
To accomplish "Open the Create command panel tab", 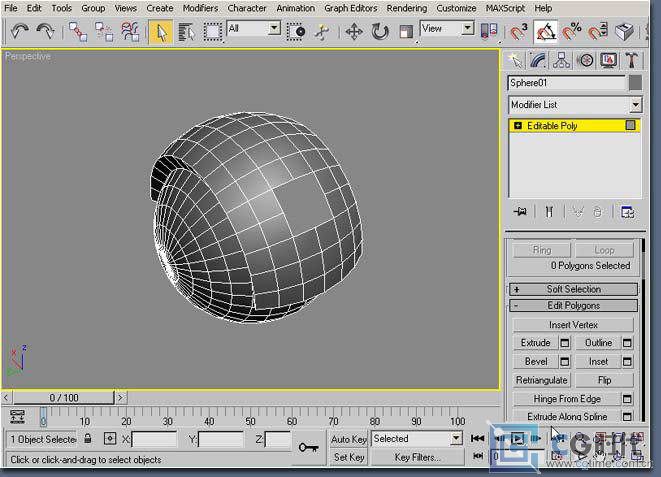I will 515,60.
